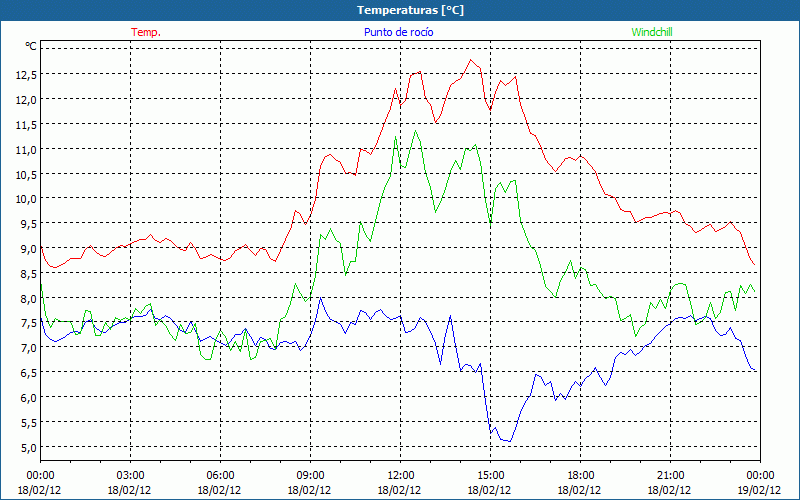This screenshot has width=800, height=500.
Task: Click the '8,5' y-axis value
Action: (29, 274)
